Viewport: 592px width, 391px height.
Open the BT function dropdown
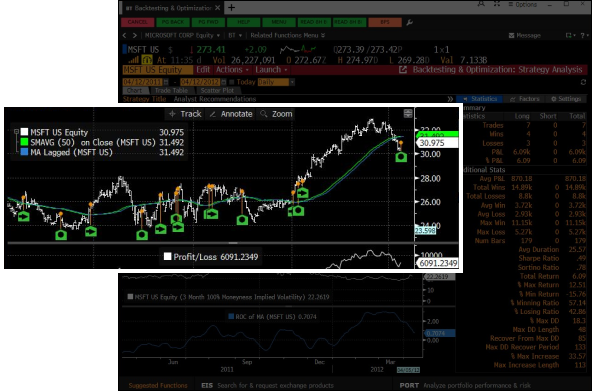[235, 35]
